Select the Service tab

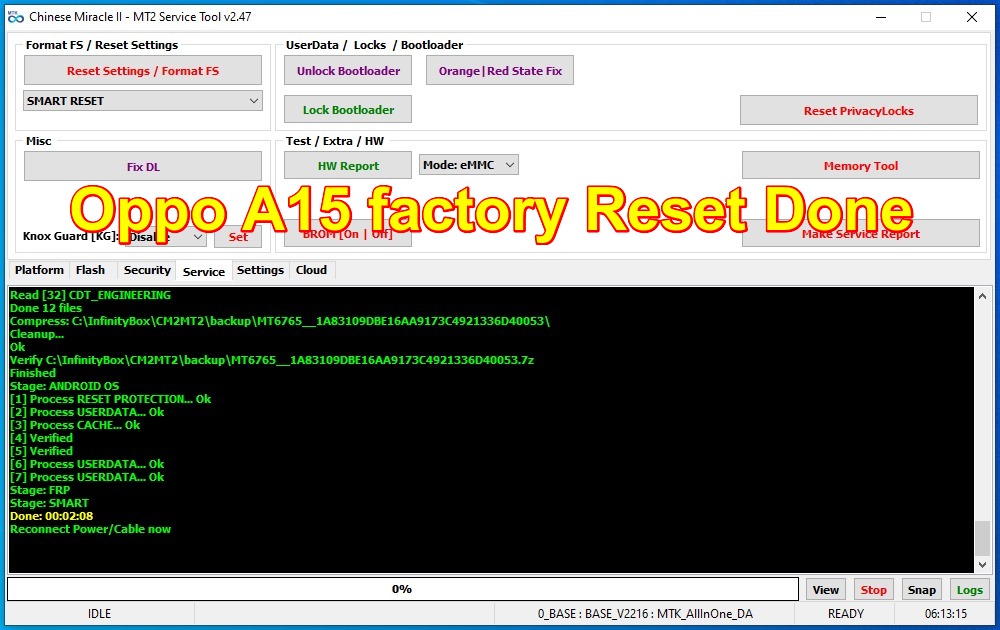point(203,271)
